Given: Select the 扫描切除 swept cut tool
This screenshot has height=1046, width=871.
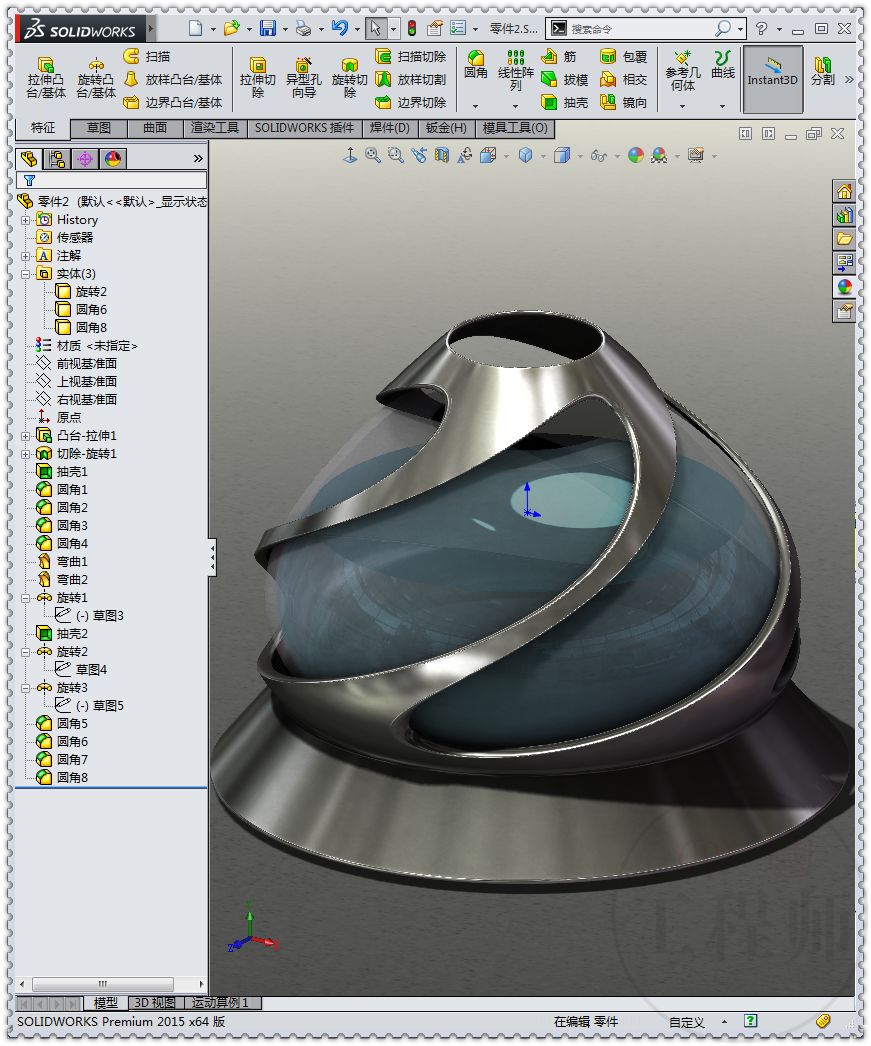Looking at the screenshot, I should tap(411, 57).
